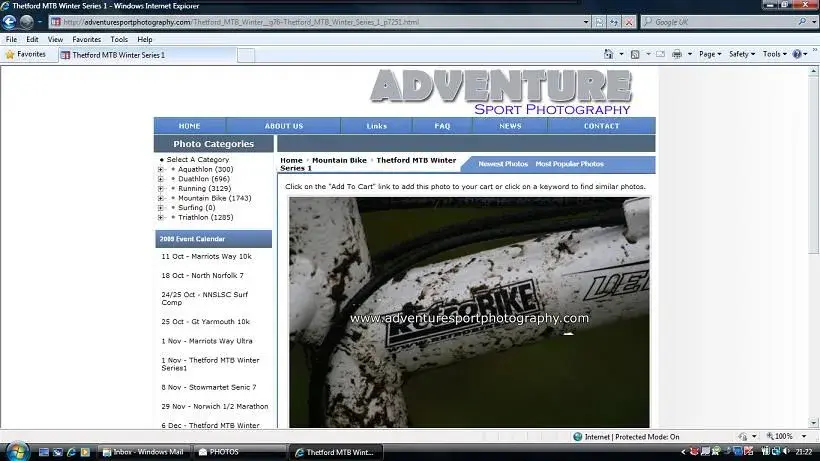Click the HOME navigation button
Viewport: 820px width, 461px height.
pos(189,126)
